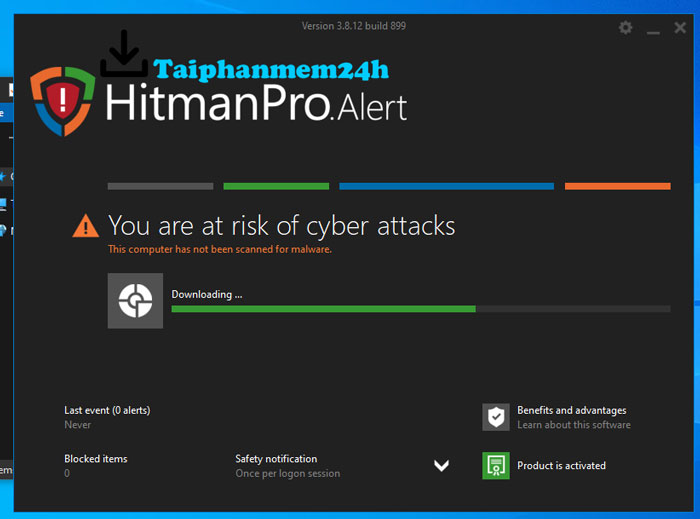Minimize the HitmanPro.Alert window
Viewport: 700px width, 519px height.
(653, 28)
